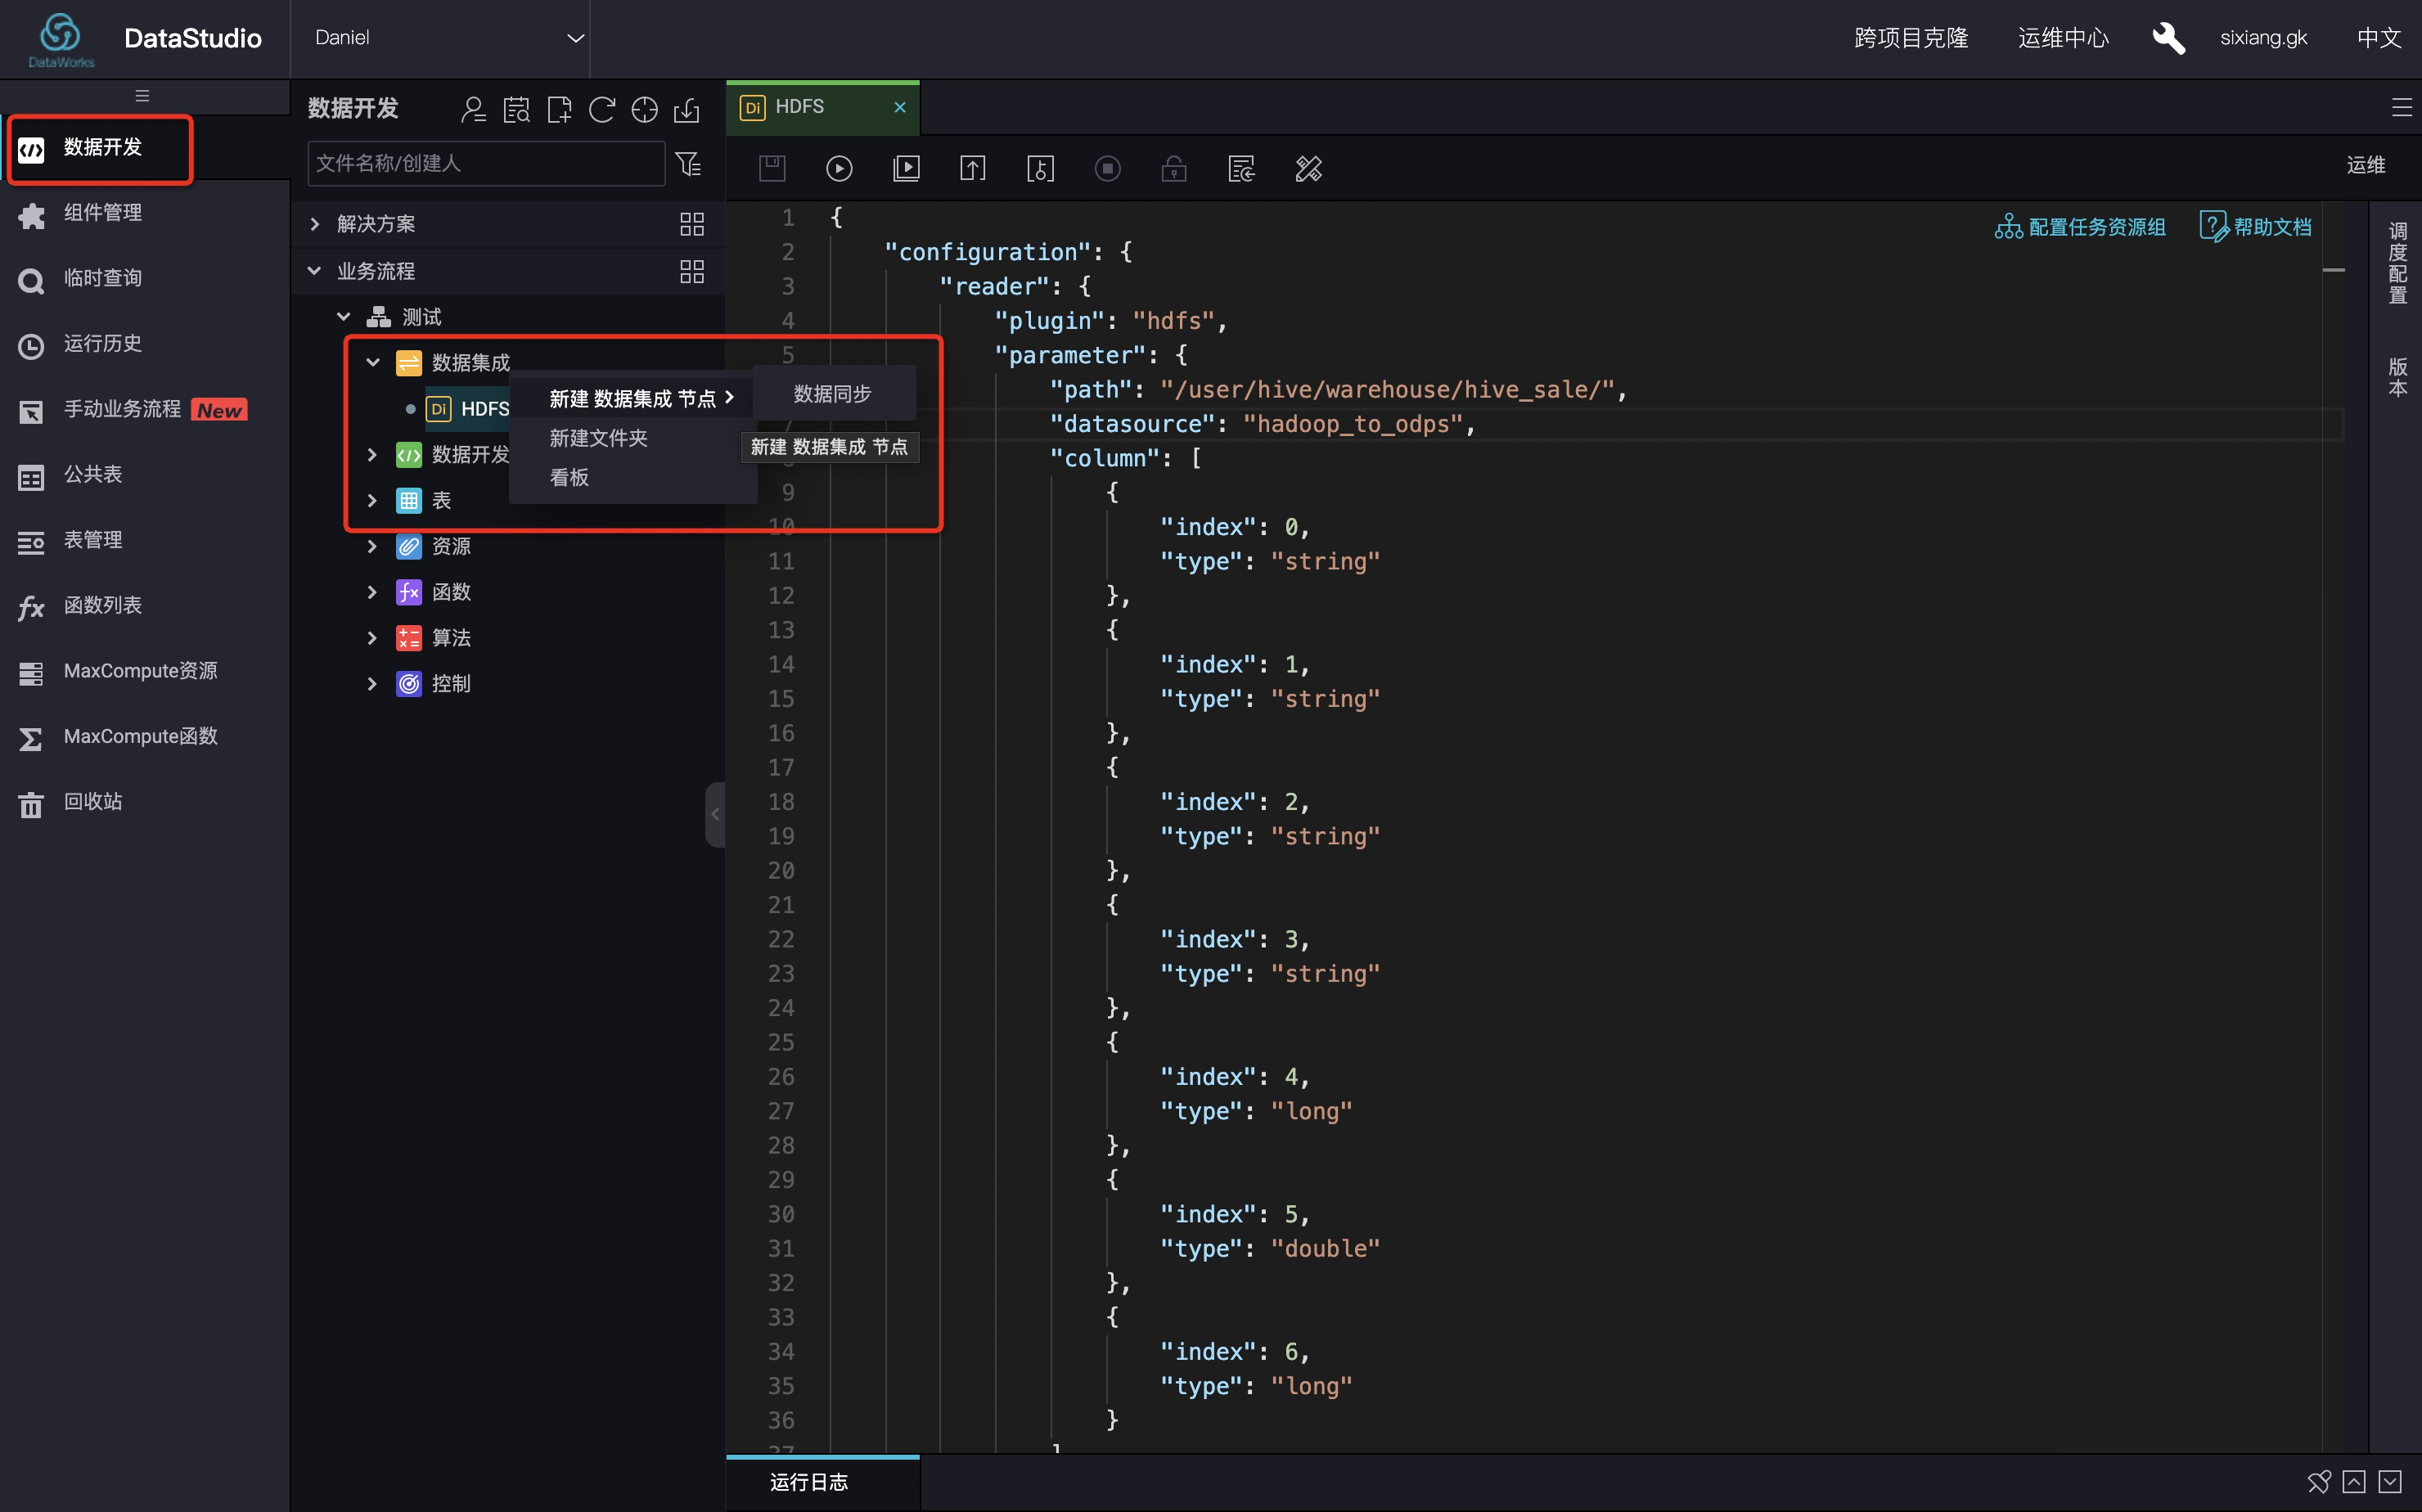The width and height of the screenshot is (2422, 1512).
Task: Open the filter icon beside search box
Action: pos(688,164)
